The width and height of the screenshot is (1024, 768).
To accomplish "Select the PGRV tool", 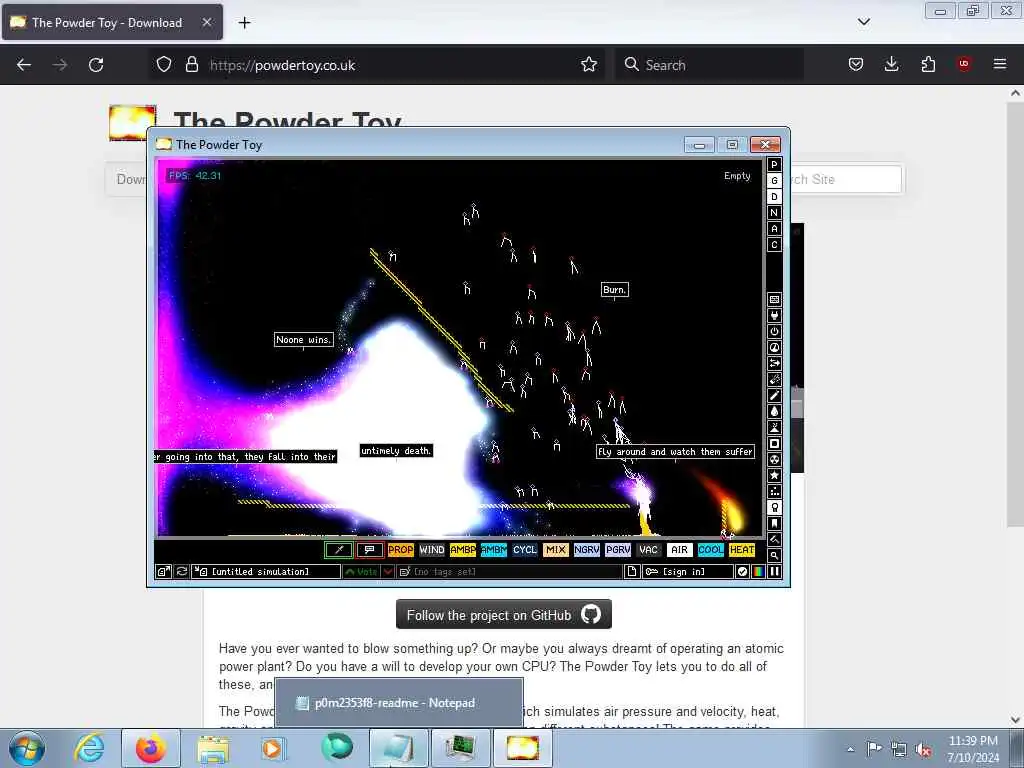I will 618,550.
